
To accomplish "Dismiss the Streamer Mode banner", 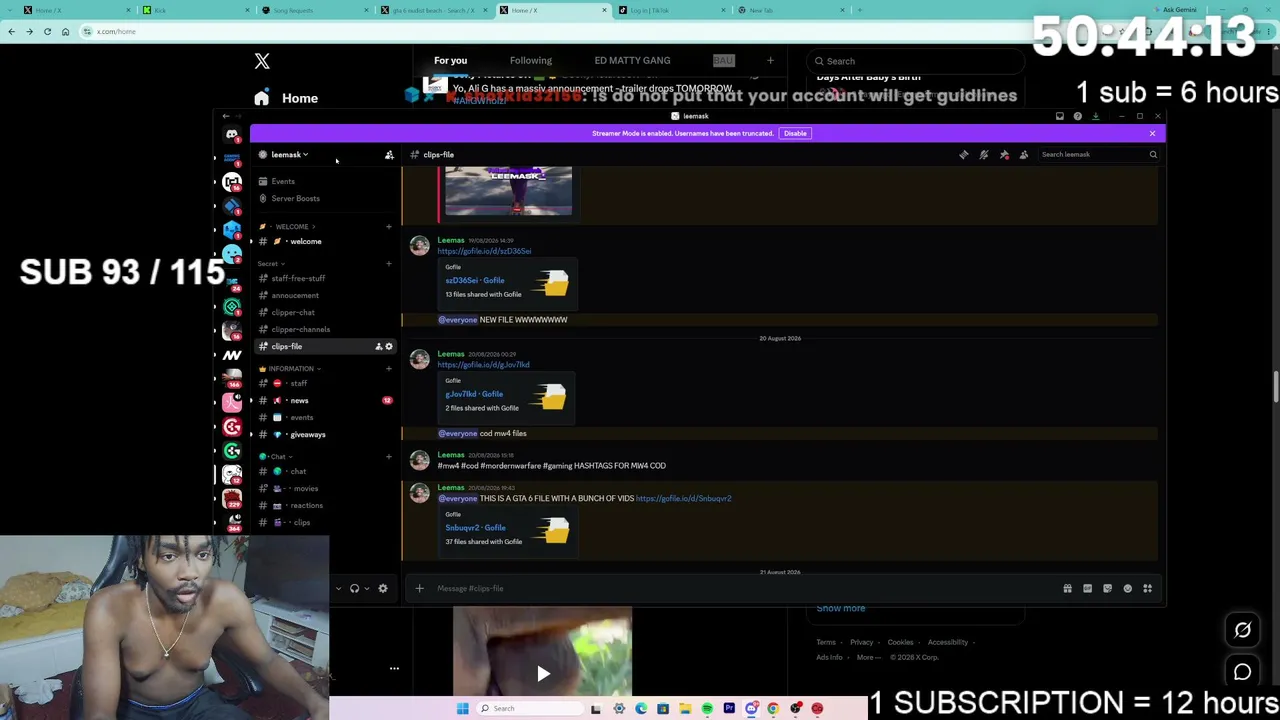I will [1152, 134].
